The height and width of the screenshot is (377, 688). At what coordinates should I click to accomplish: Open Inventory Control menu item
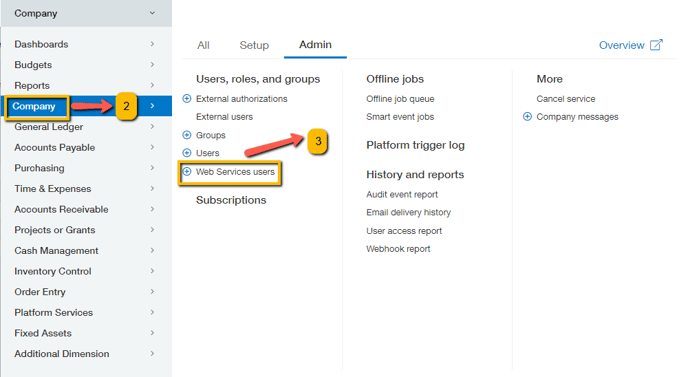pyautogui.click(x=53, y=271)
